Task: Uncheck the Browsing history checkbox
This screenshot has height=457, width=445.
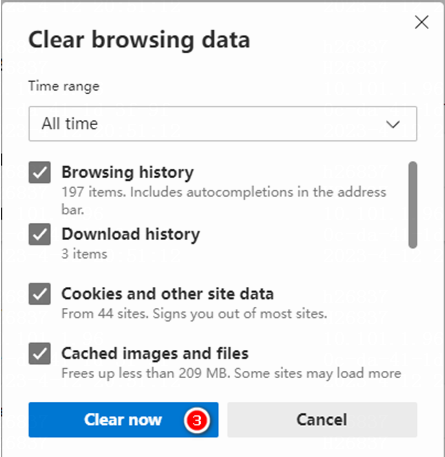Action: [40, 172]
